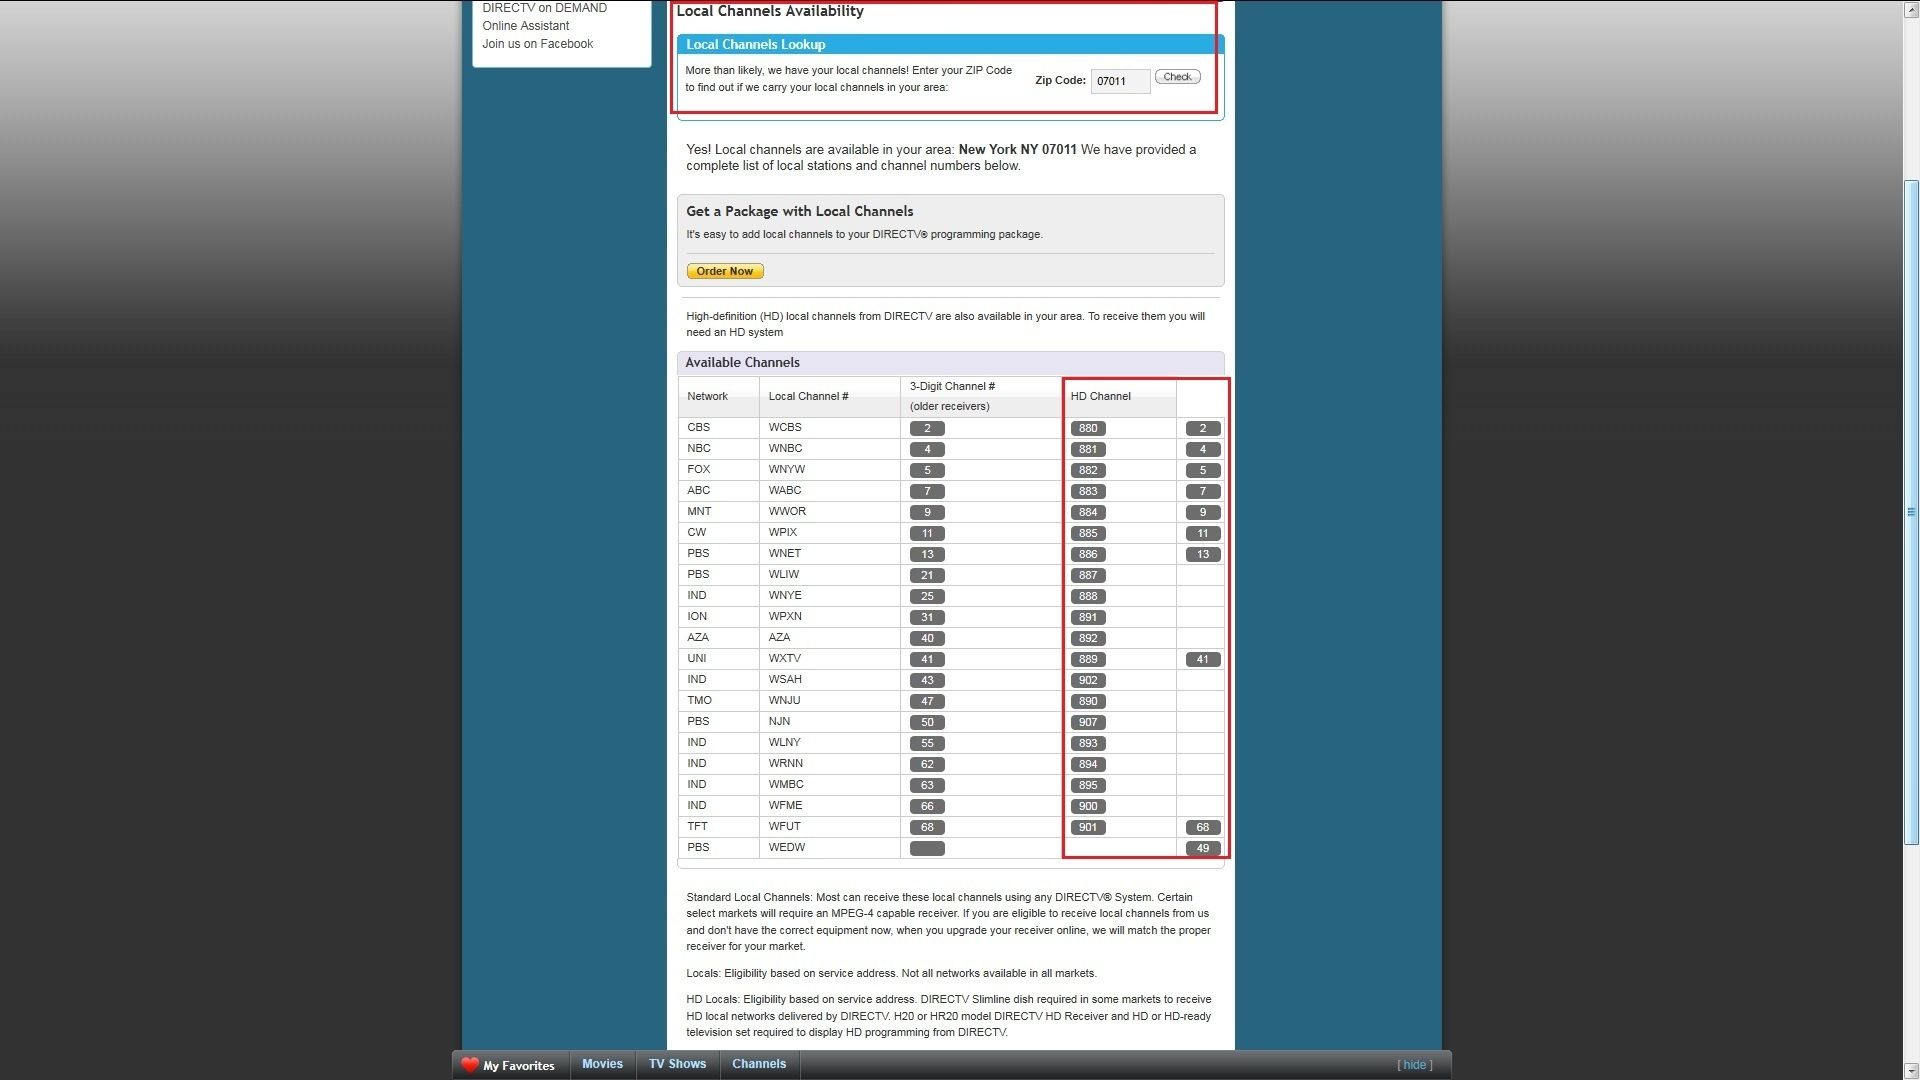Click the HD channel 884 badge
The height and width of the screenshot is (1080, 1920).
(x=1088, y=512)
